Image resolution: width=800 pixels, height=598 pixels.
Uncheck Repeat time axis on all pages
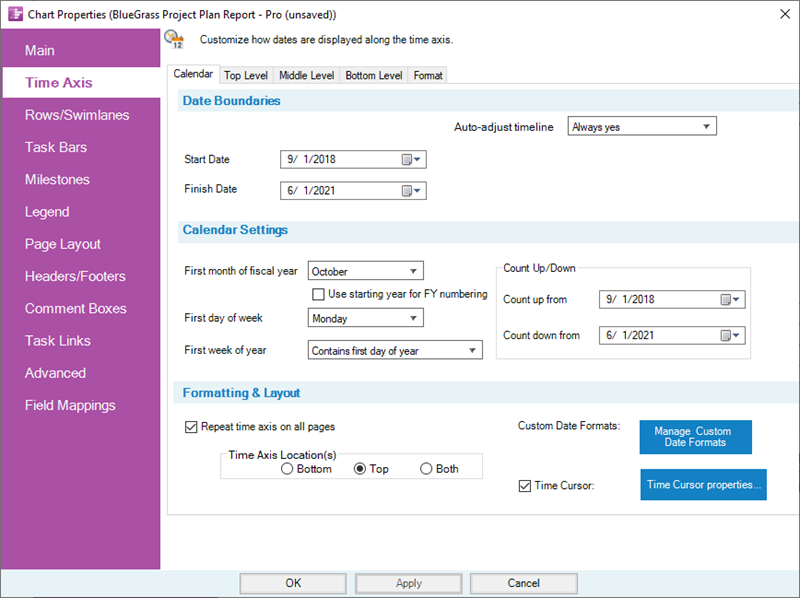click(192, 427)
